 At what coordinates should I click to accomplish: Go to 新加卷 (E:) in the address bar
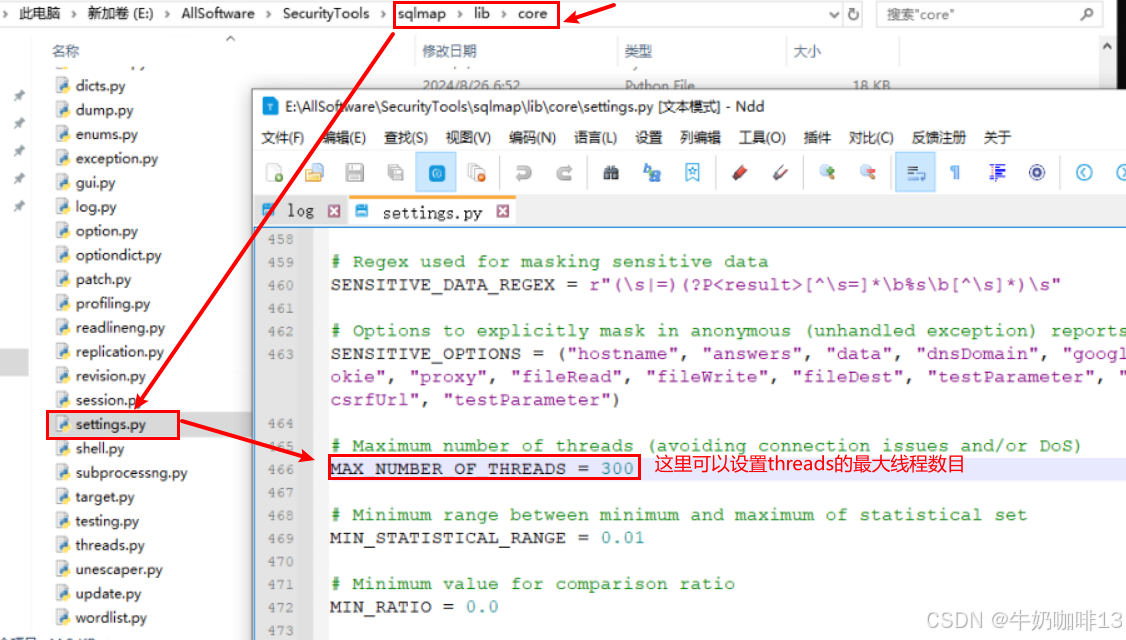click(120, 14)
